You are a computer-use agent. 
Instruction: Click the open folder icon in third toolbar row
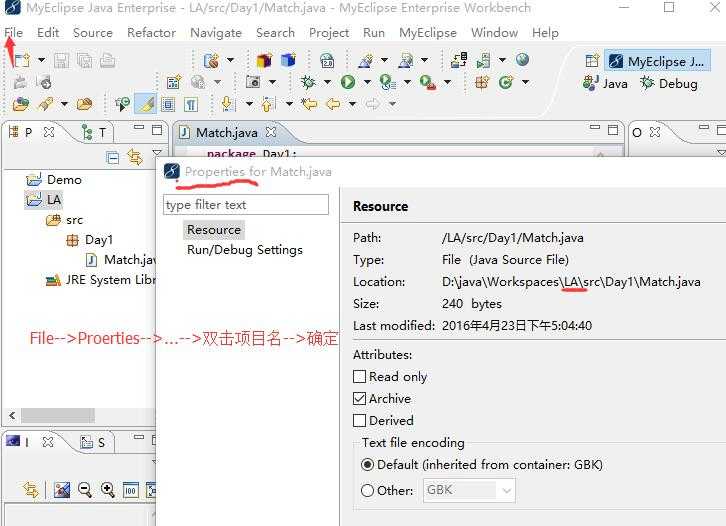pyautogui.click(x=84, y=104)
